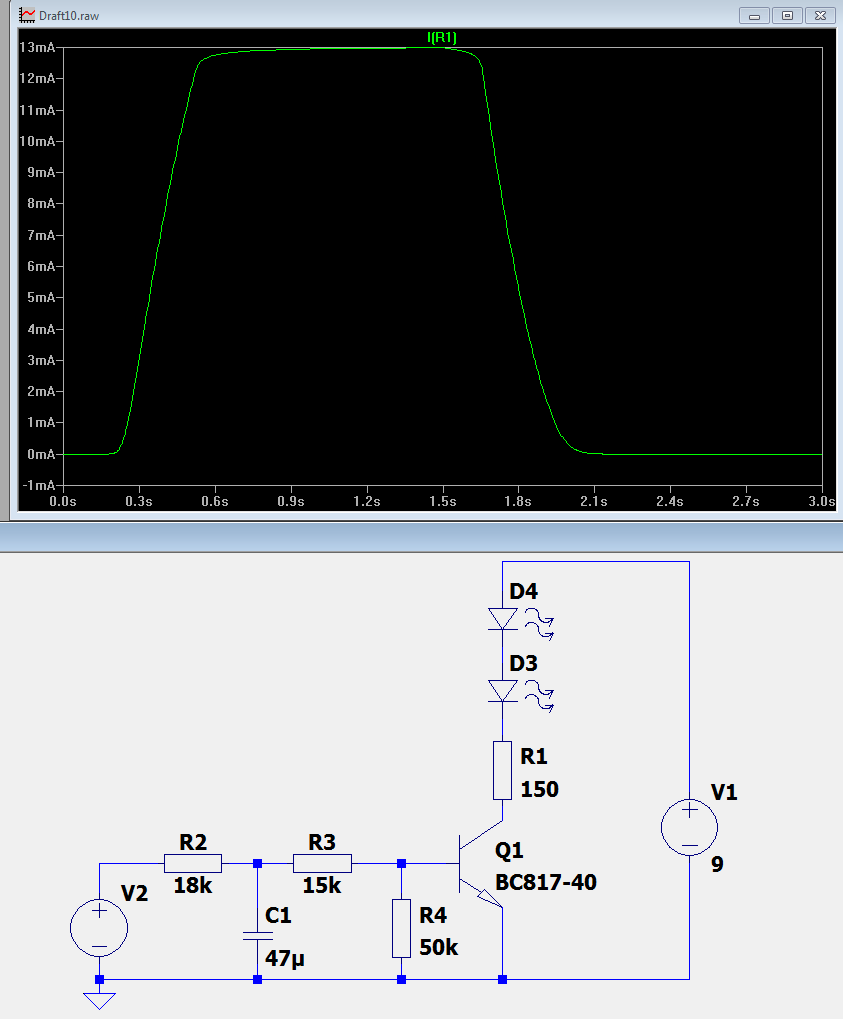Select the R4 resistor symbol

coord(401,928)
